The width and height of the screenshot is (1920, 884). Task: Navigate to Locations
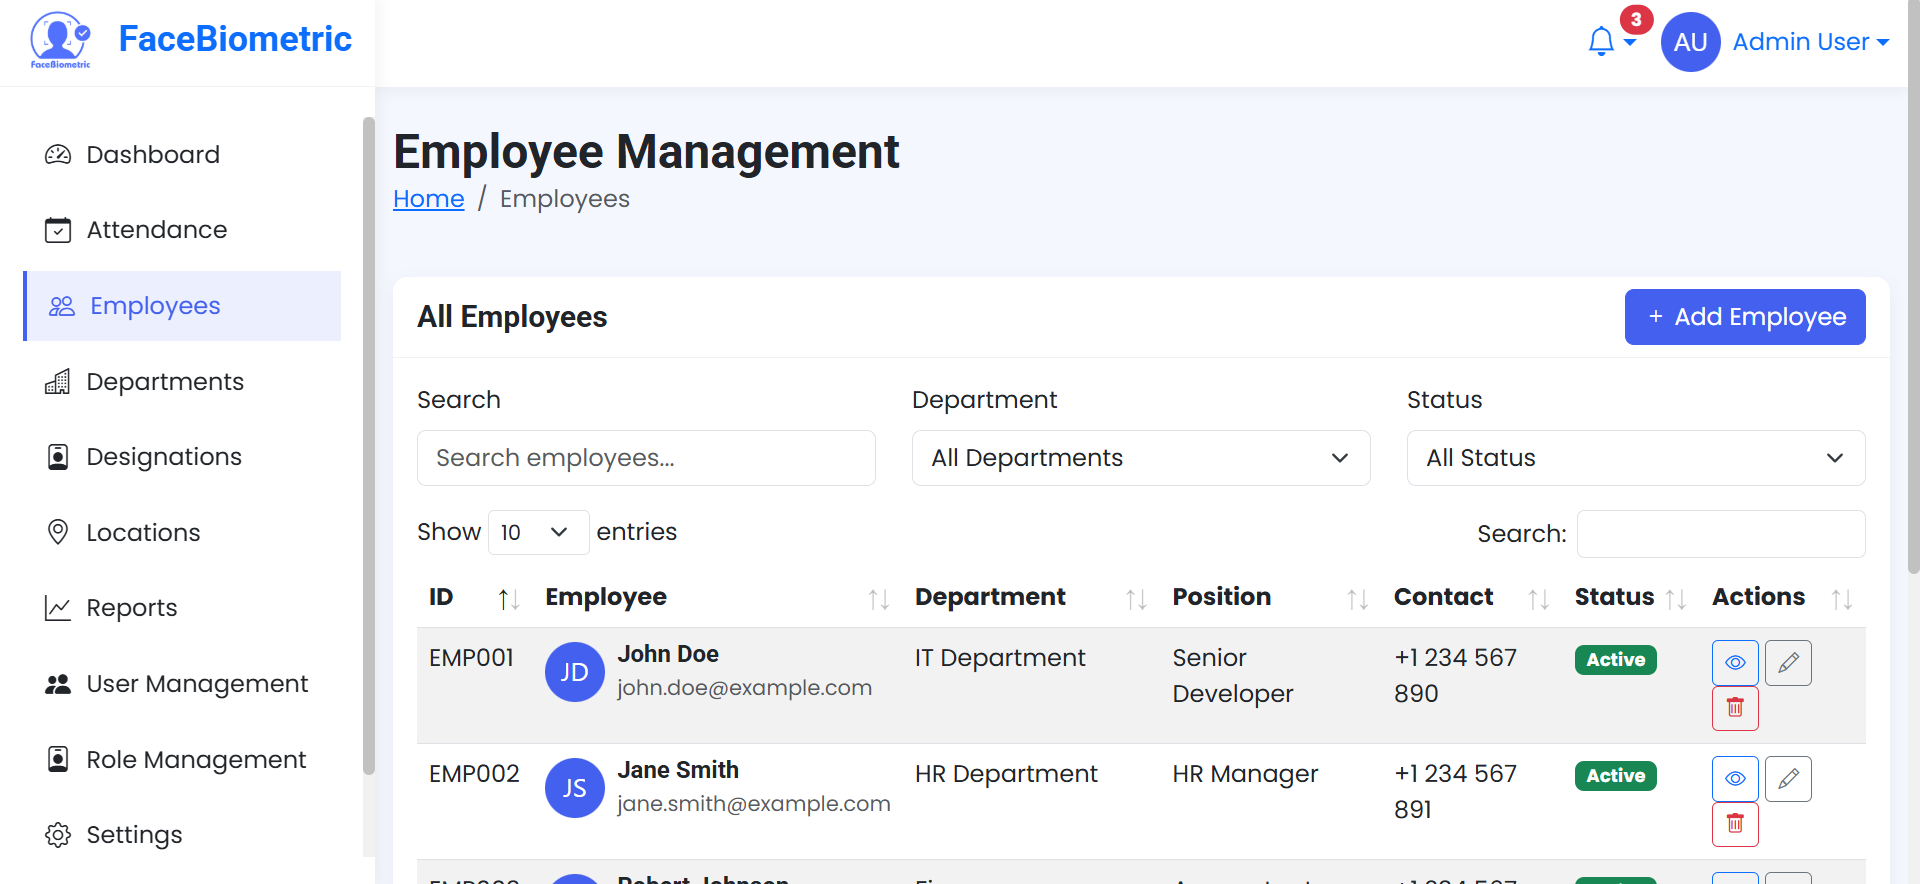pyautogui.click(x=182, y=532)
